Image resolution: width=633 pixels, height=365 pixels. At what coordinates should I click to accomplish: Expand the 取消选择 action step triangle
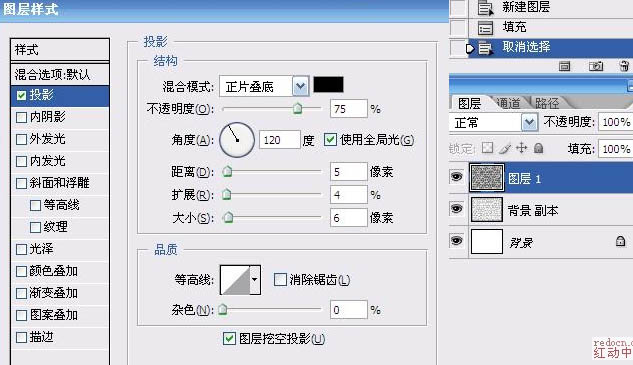470,48
